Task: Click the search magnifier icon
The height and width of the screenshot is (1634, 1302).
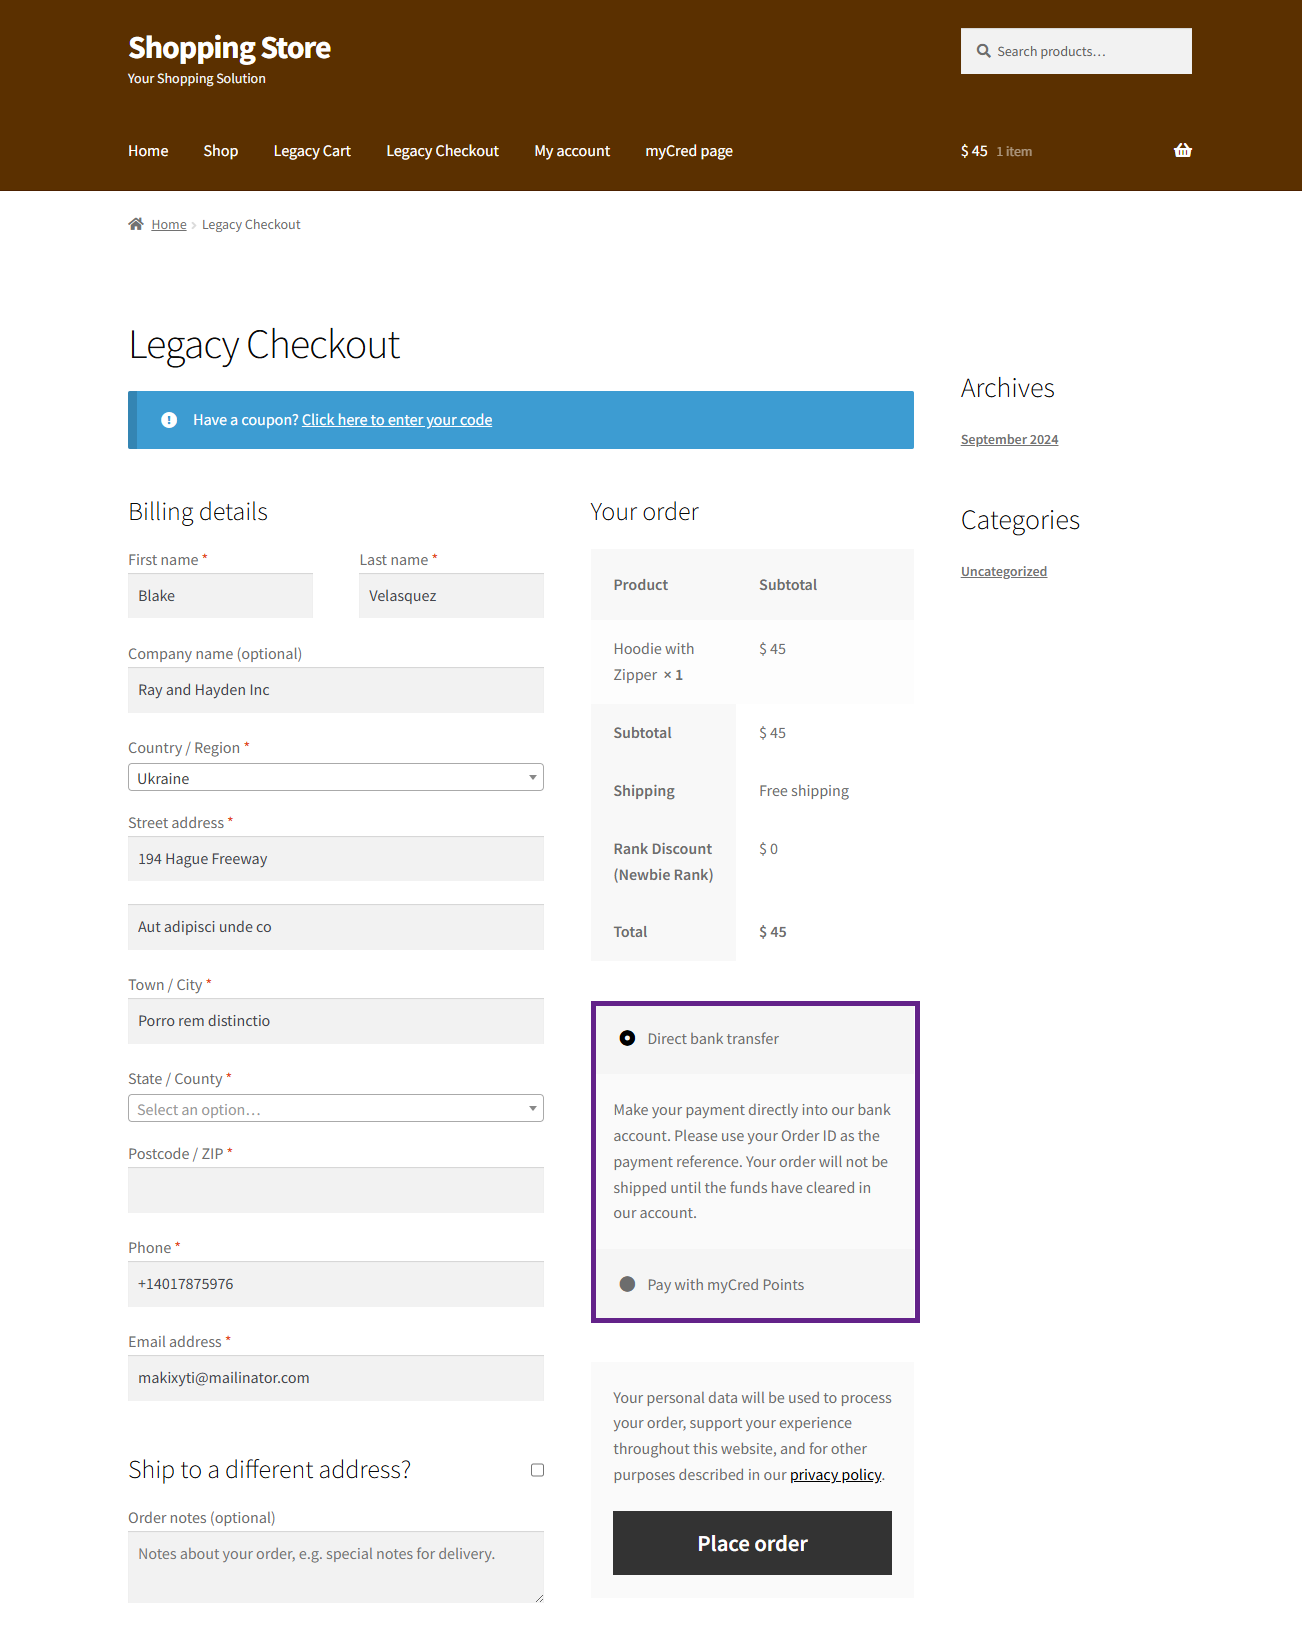Action: click(x=983, y=51)
